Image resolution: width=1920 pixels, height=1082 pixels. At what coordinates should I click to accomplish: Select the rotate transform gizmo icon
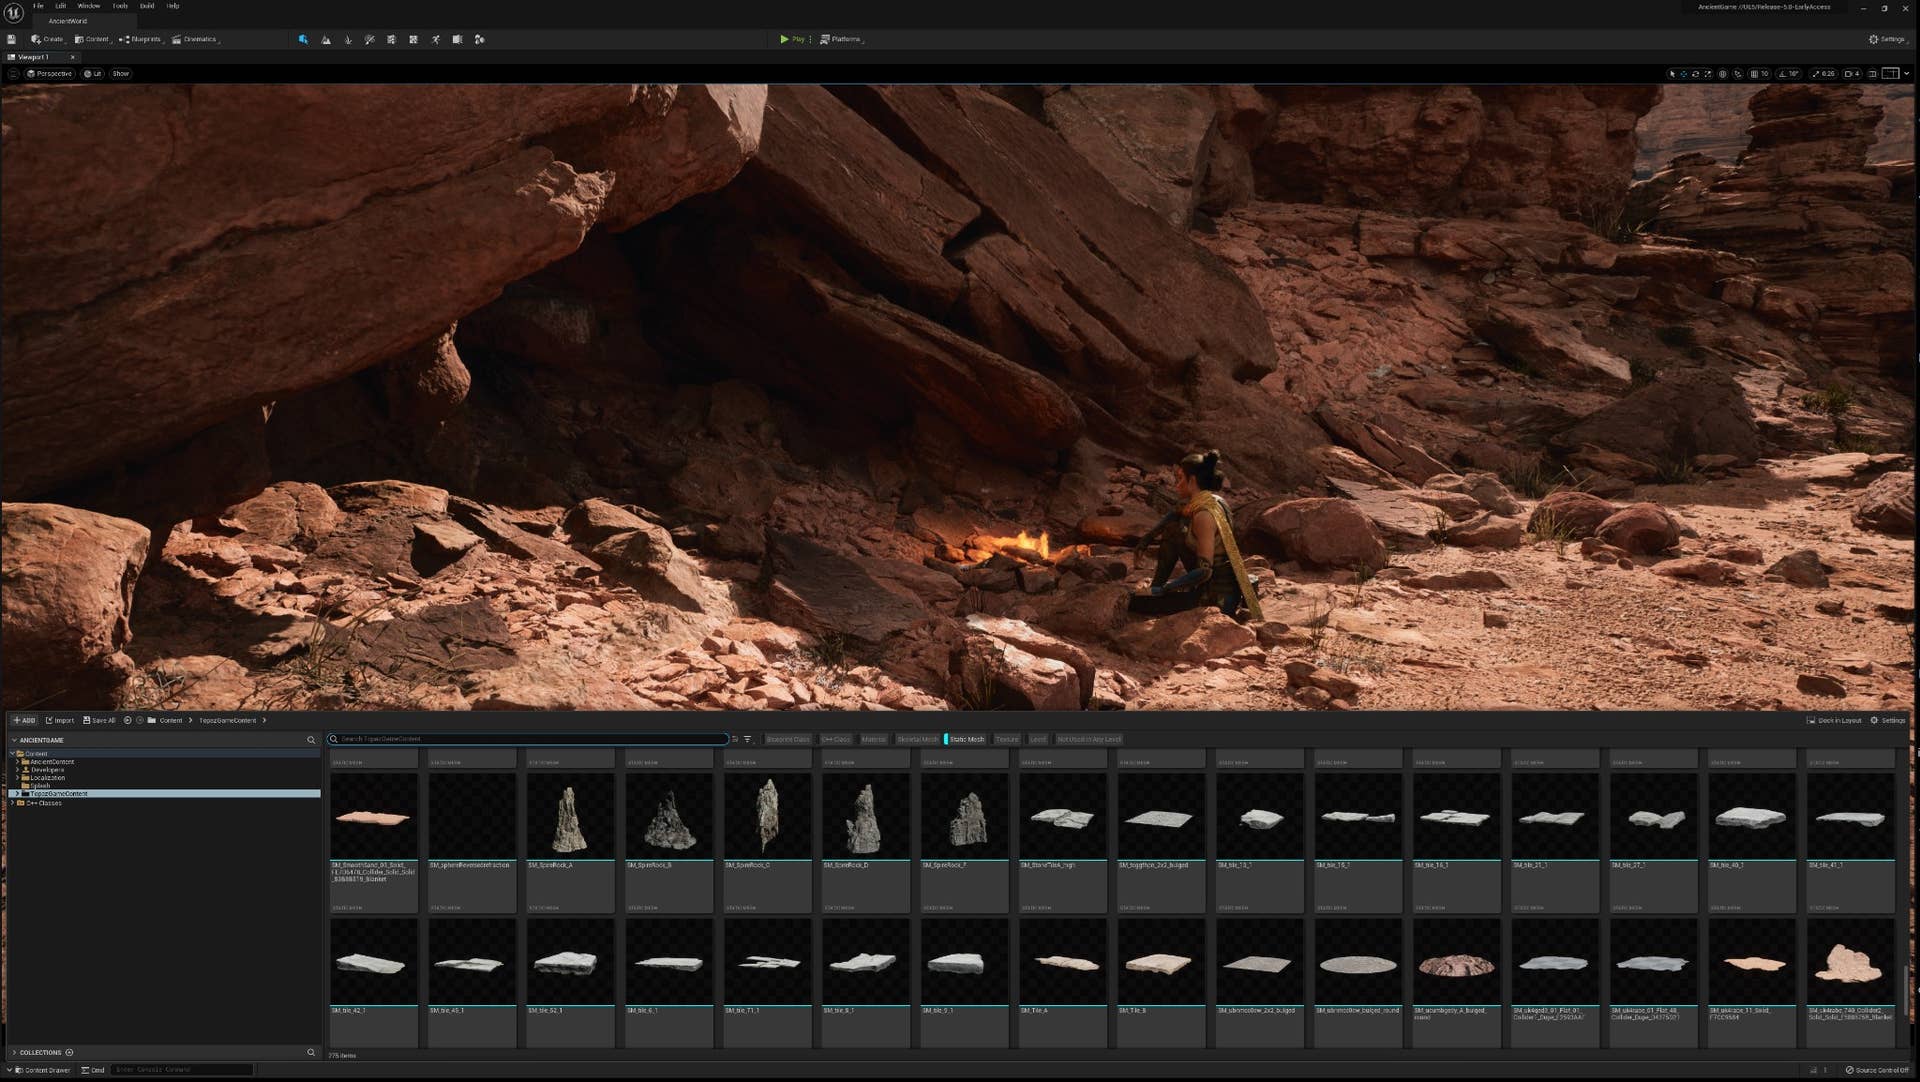[x=1695, y=73]
